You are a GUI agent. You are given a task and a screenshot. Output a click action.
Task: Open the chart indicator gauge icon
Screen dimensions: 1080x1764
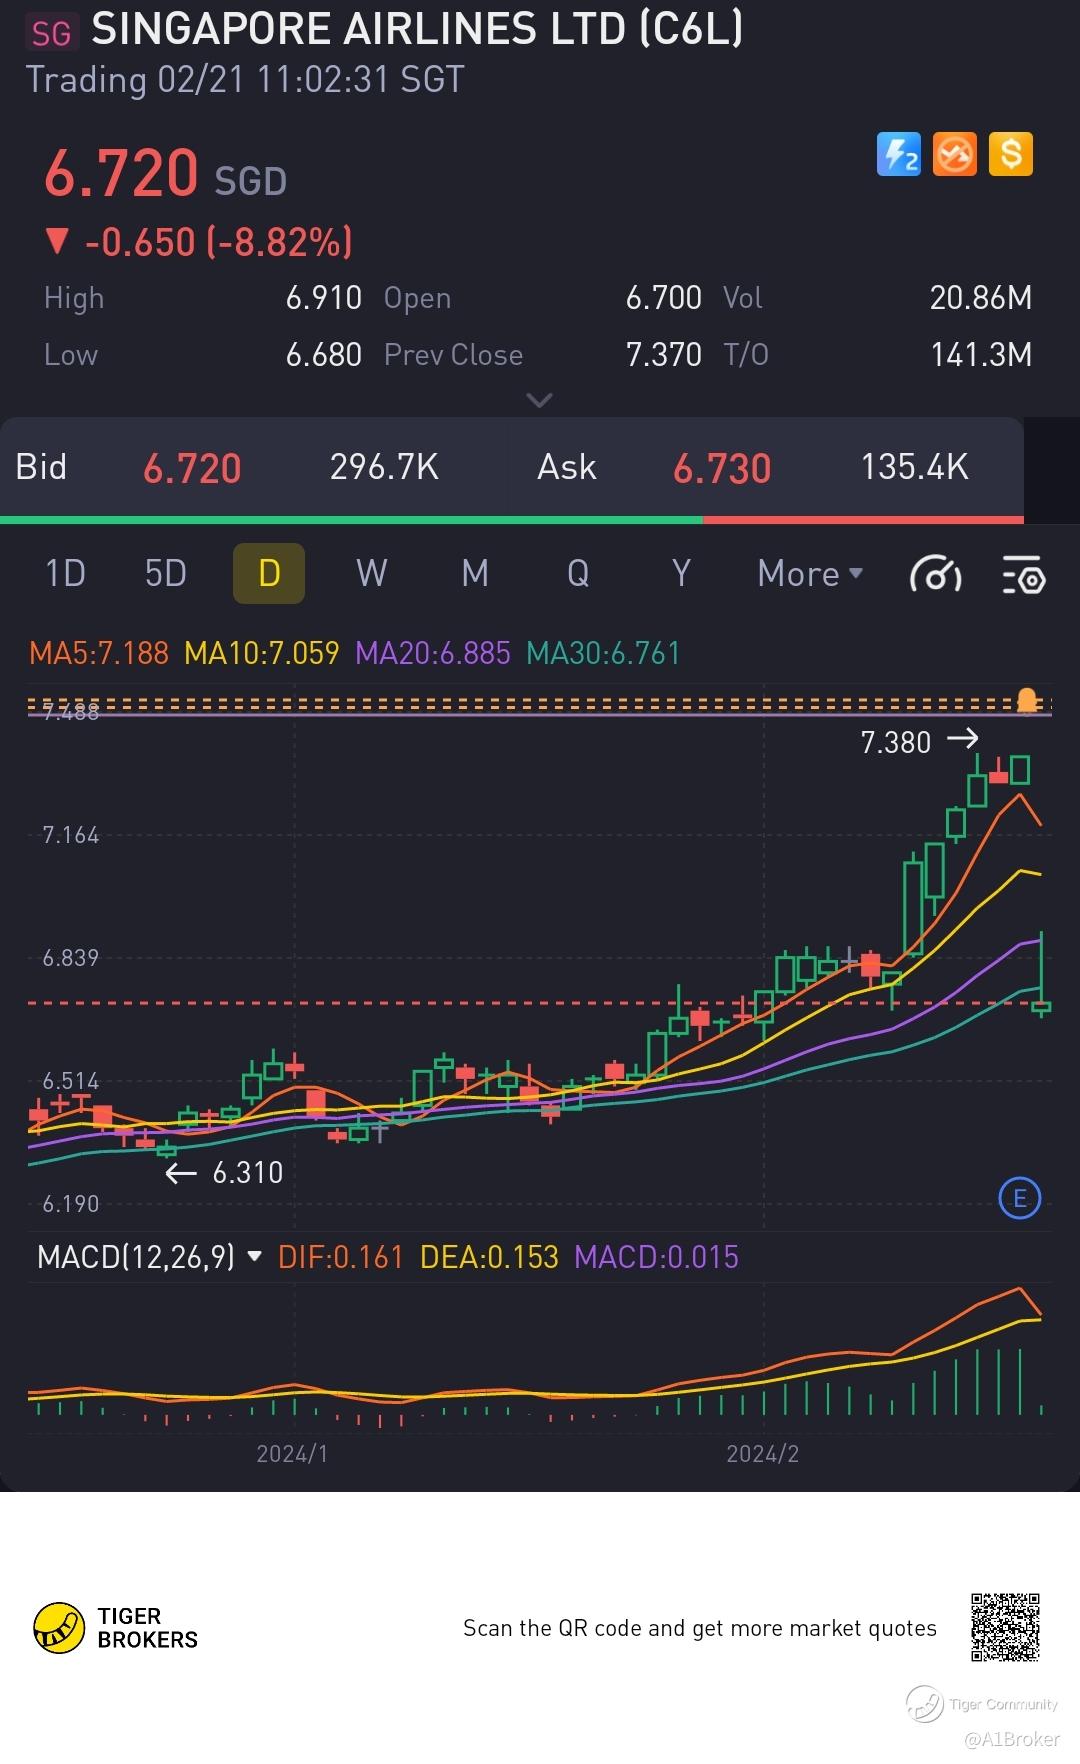935,575
